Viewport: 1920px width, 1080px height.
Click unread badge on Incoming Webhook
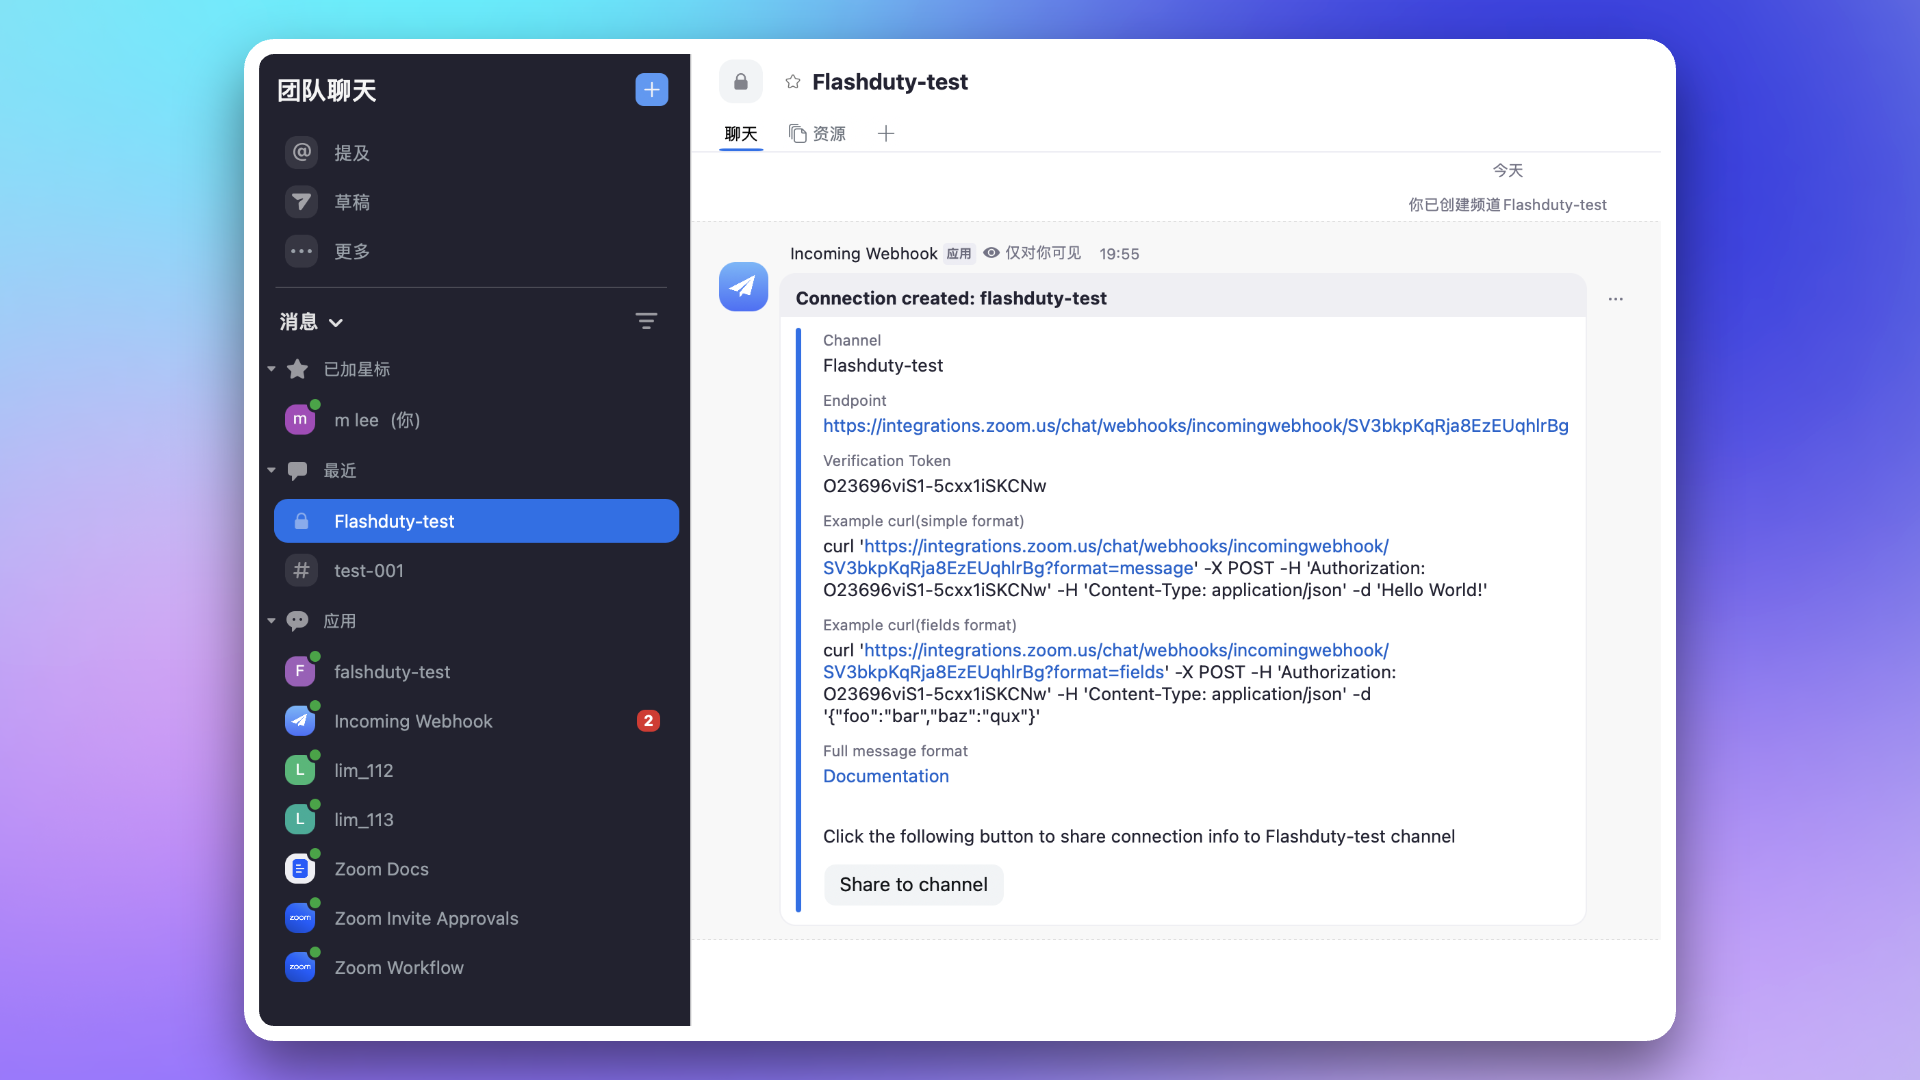pyautogui.click(x=648, y=721)
